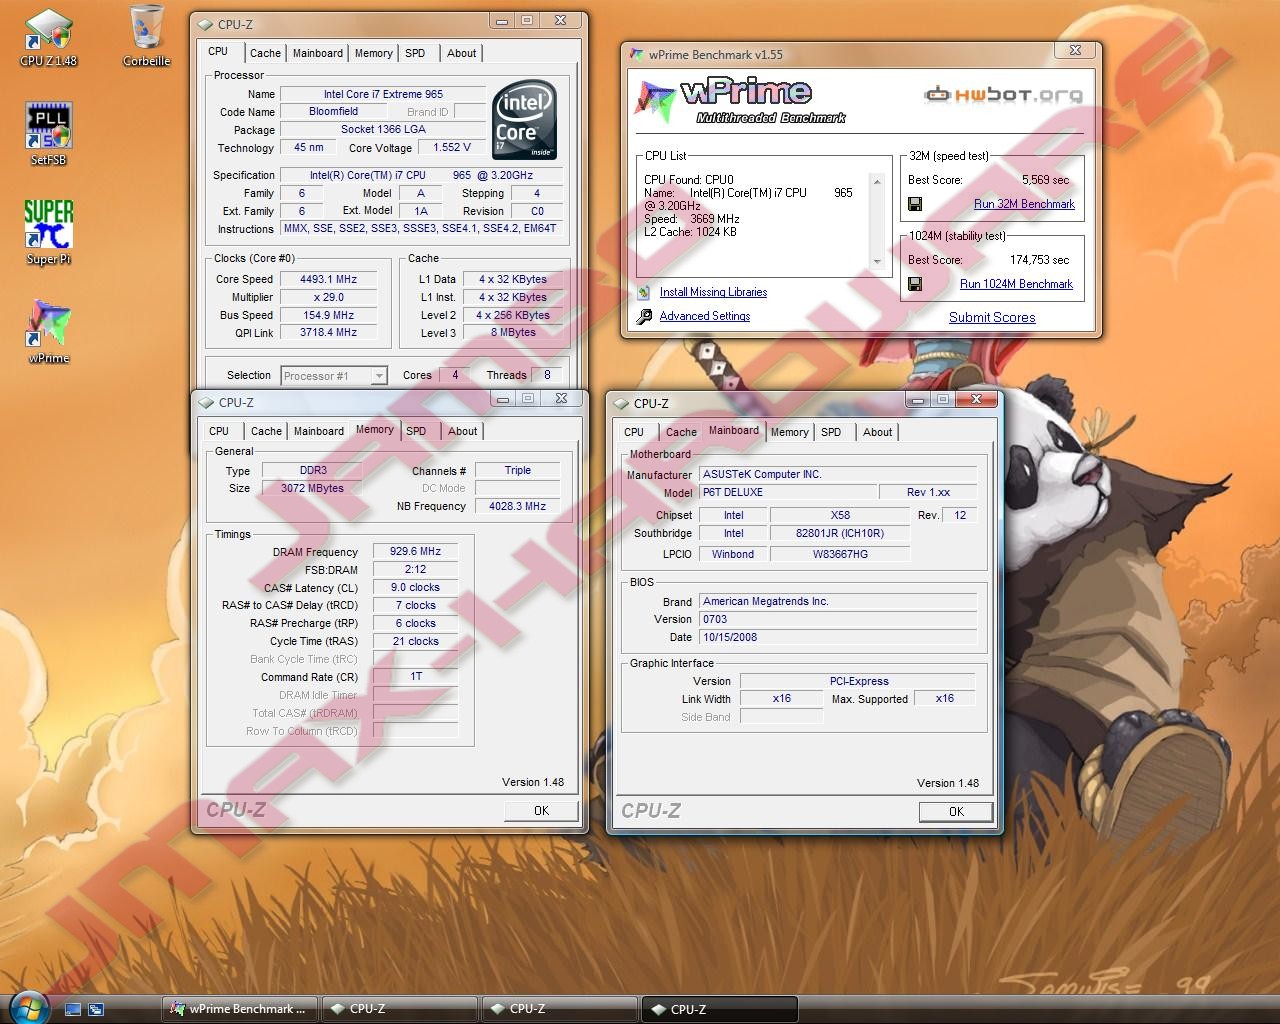
Task: Click the Bus Speed value 154.9 MHz
Action: [x=329, y=315]
